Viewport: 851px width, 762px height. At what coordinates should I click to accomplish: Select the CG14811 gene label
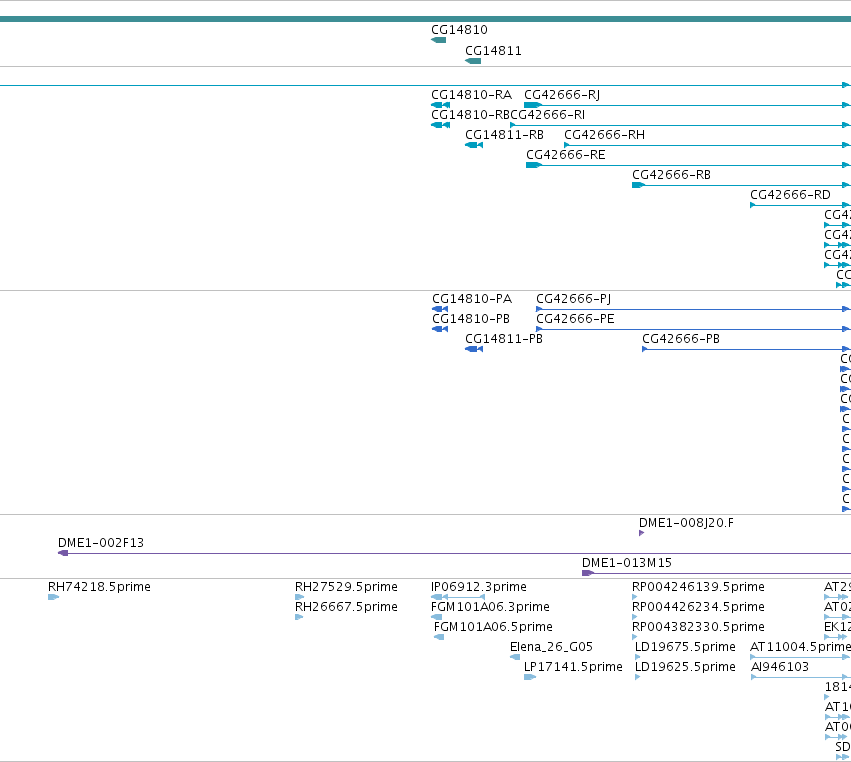coord(493,51)
